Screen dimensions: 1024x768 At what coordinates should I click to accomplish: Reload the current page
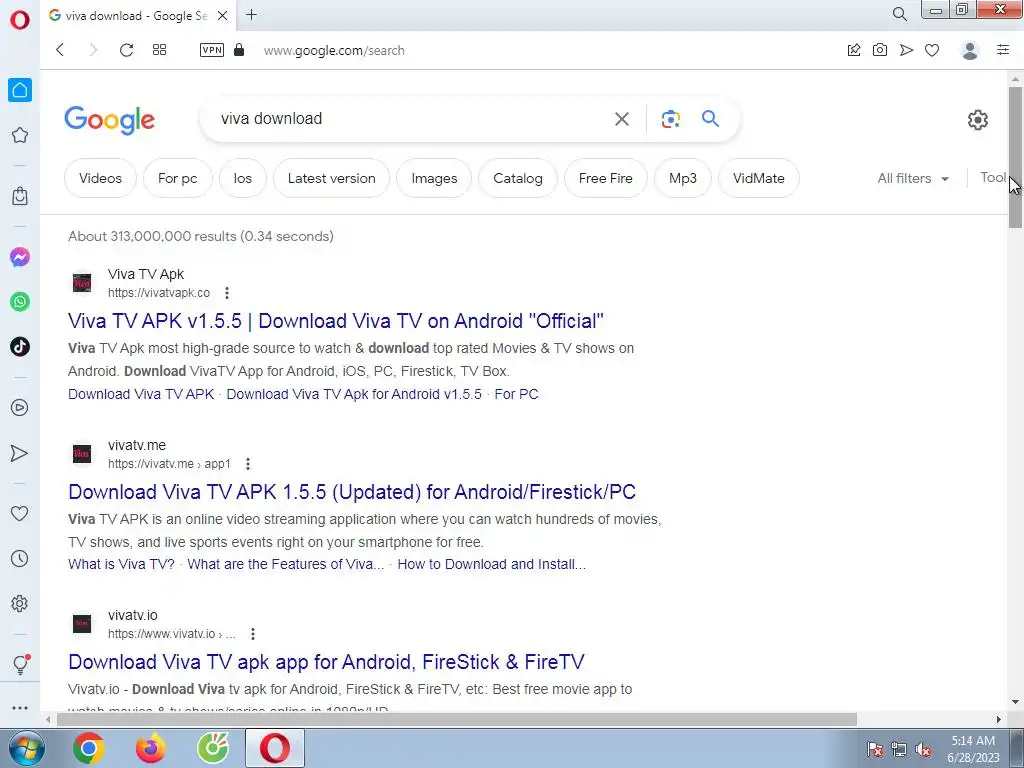[126, 50]
